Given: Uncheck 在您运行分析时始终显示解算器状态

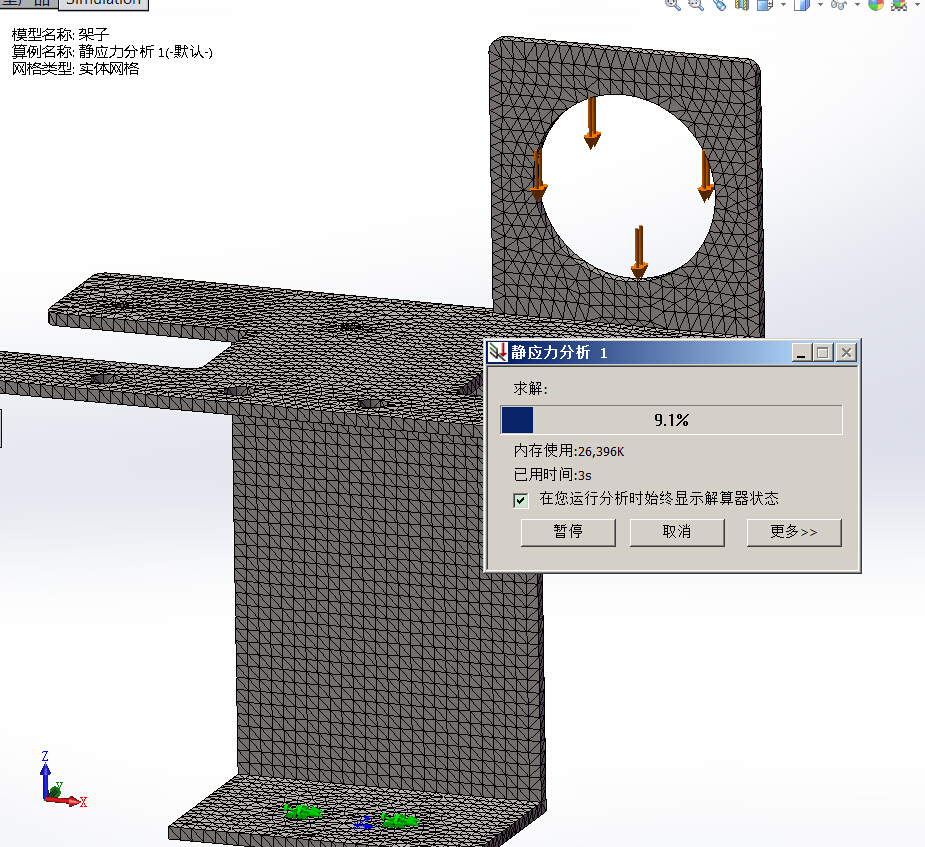Looking at the screenshot, I should pos(520,500).
